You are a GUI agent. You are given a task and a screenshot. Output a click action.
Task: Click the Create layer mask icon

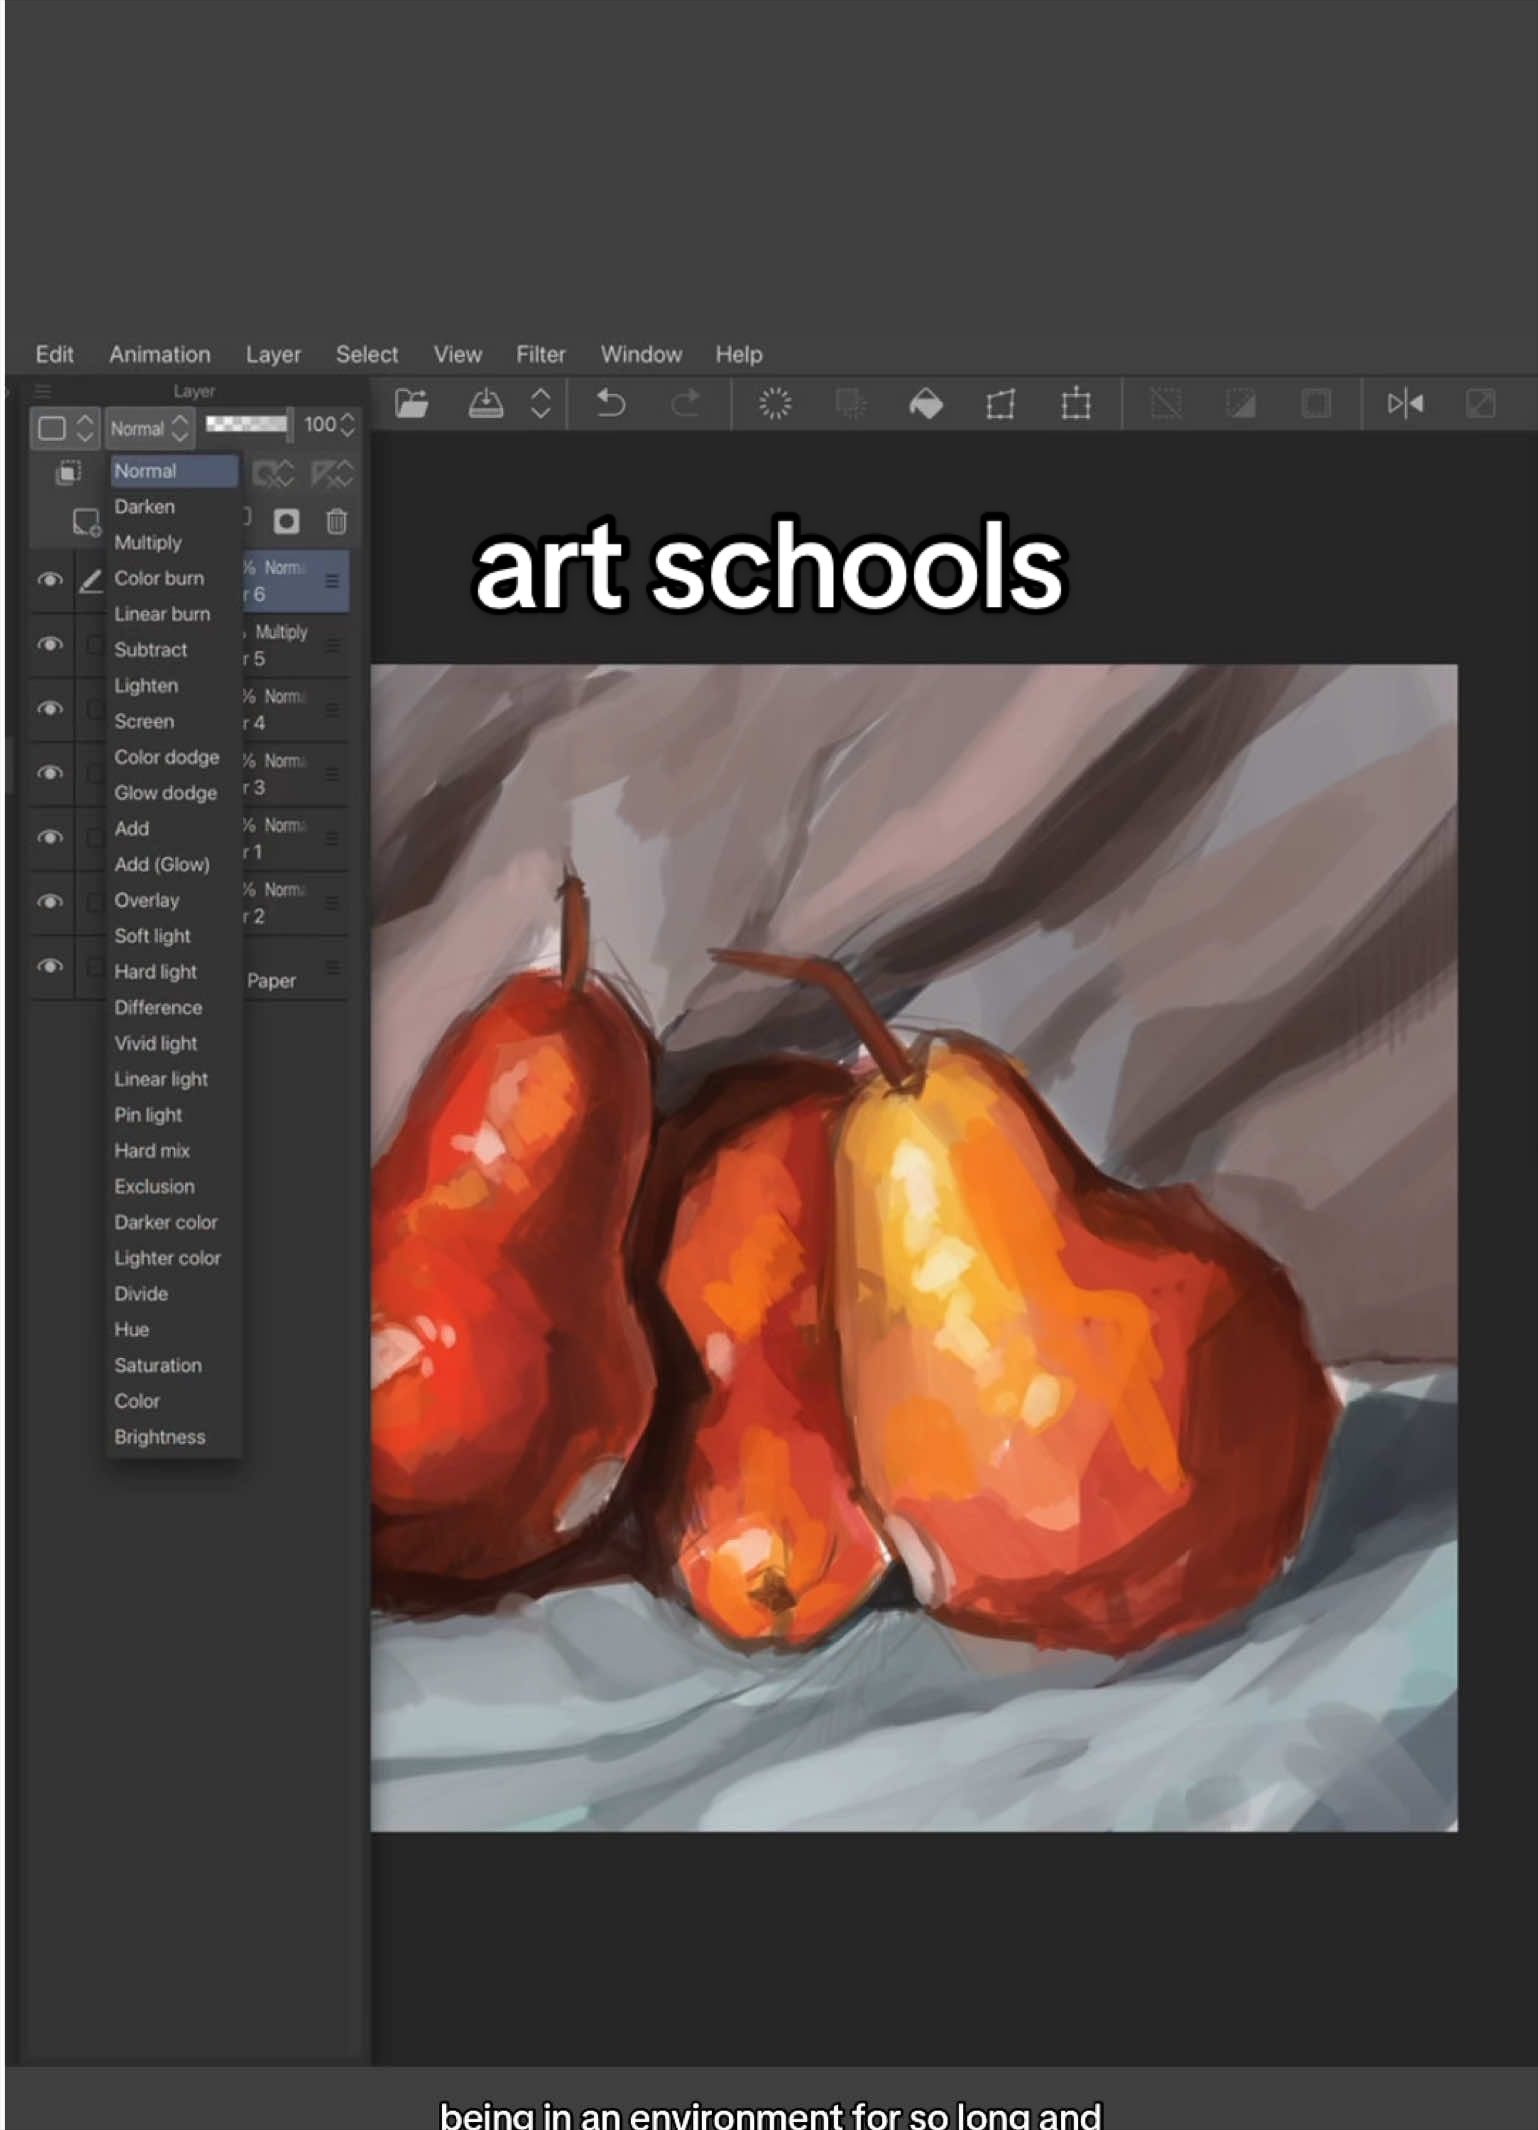(x=287, y=521)
